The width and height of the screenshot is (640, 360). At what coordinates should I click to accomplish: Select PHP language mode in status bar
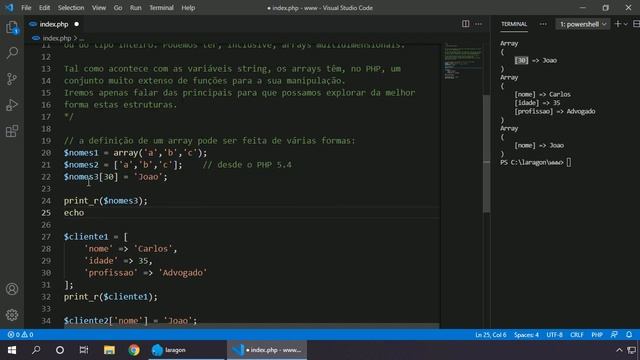(x=597, y=335)
